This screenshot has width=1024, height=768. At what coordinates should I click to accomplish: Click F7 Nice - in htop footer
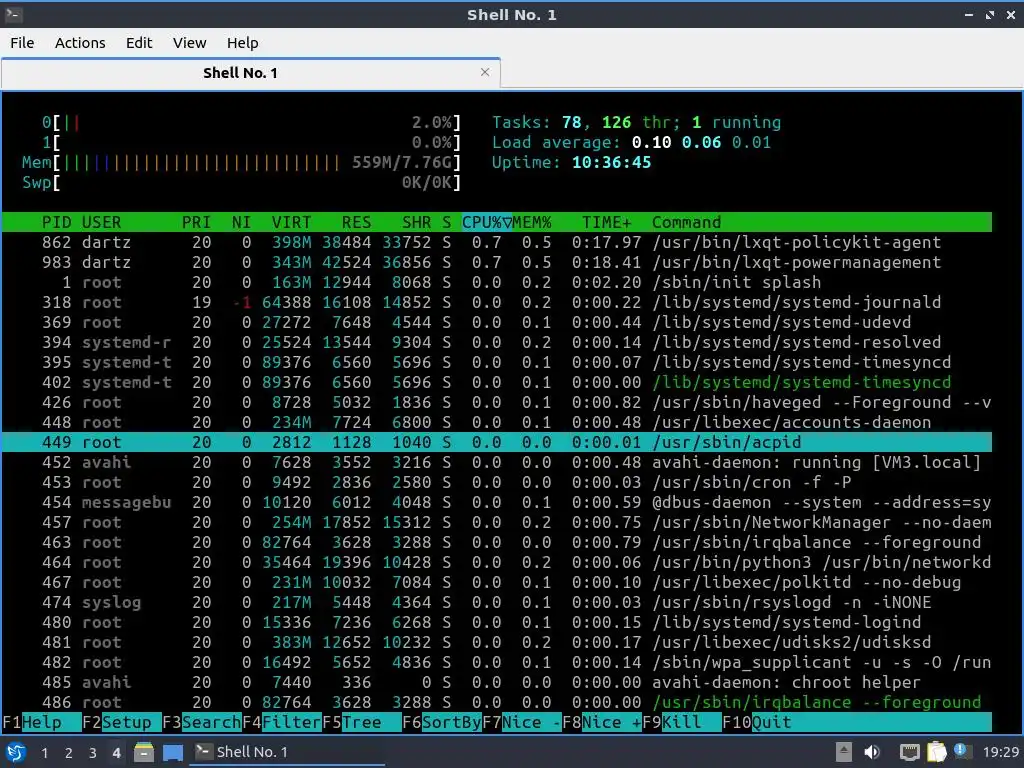(522, 722)
